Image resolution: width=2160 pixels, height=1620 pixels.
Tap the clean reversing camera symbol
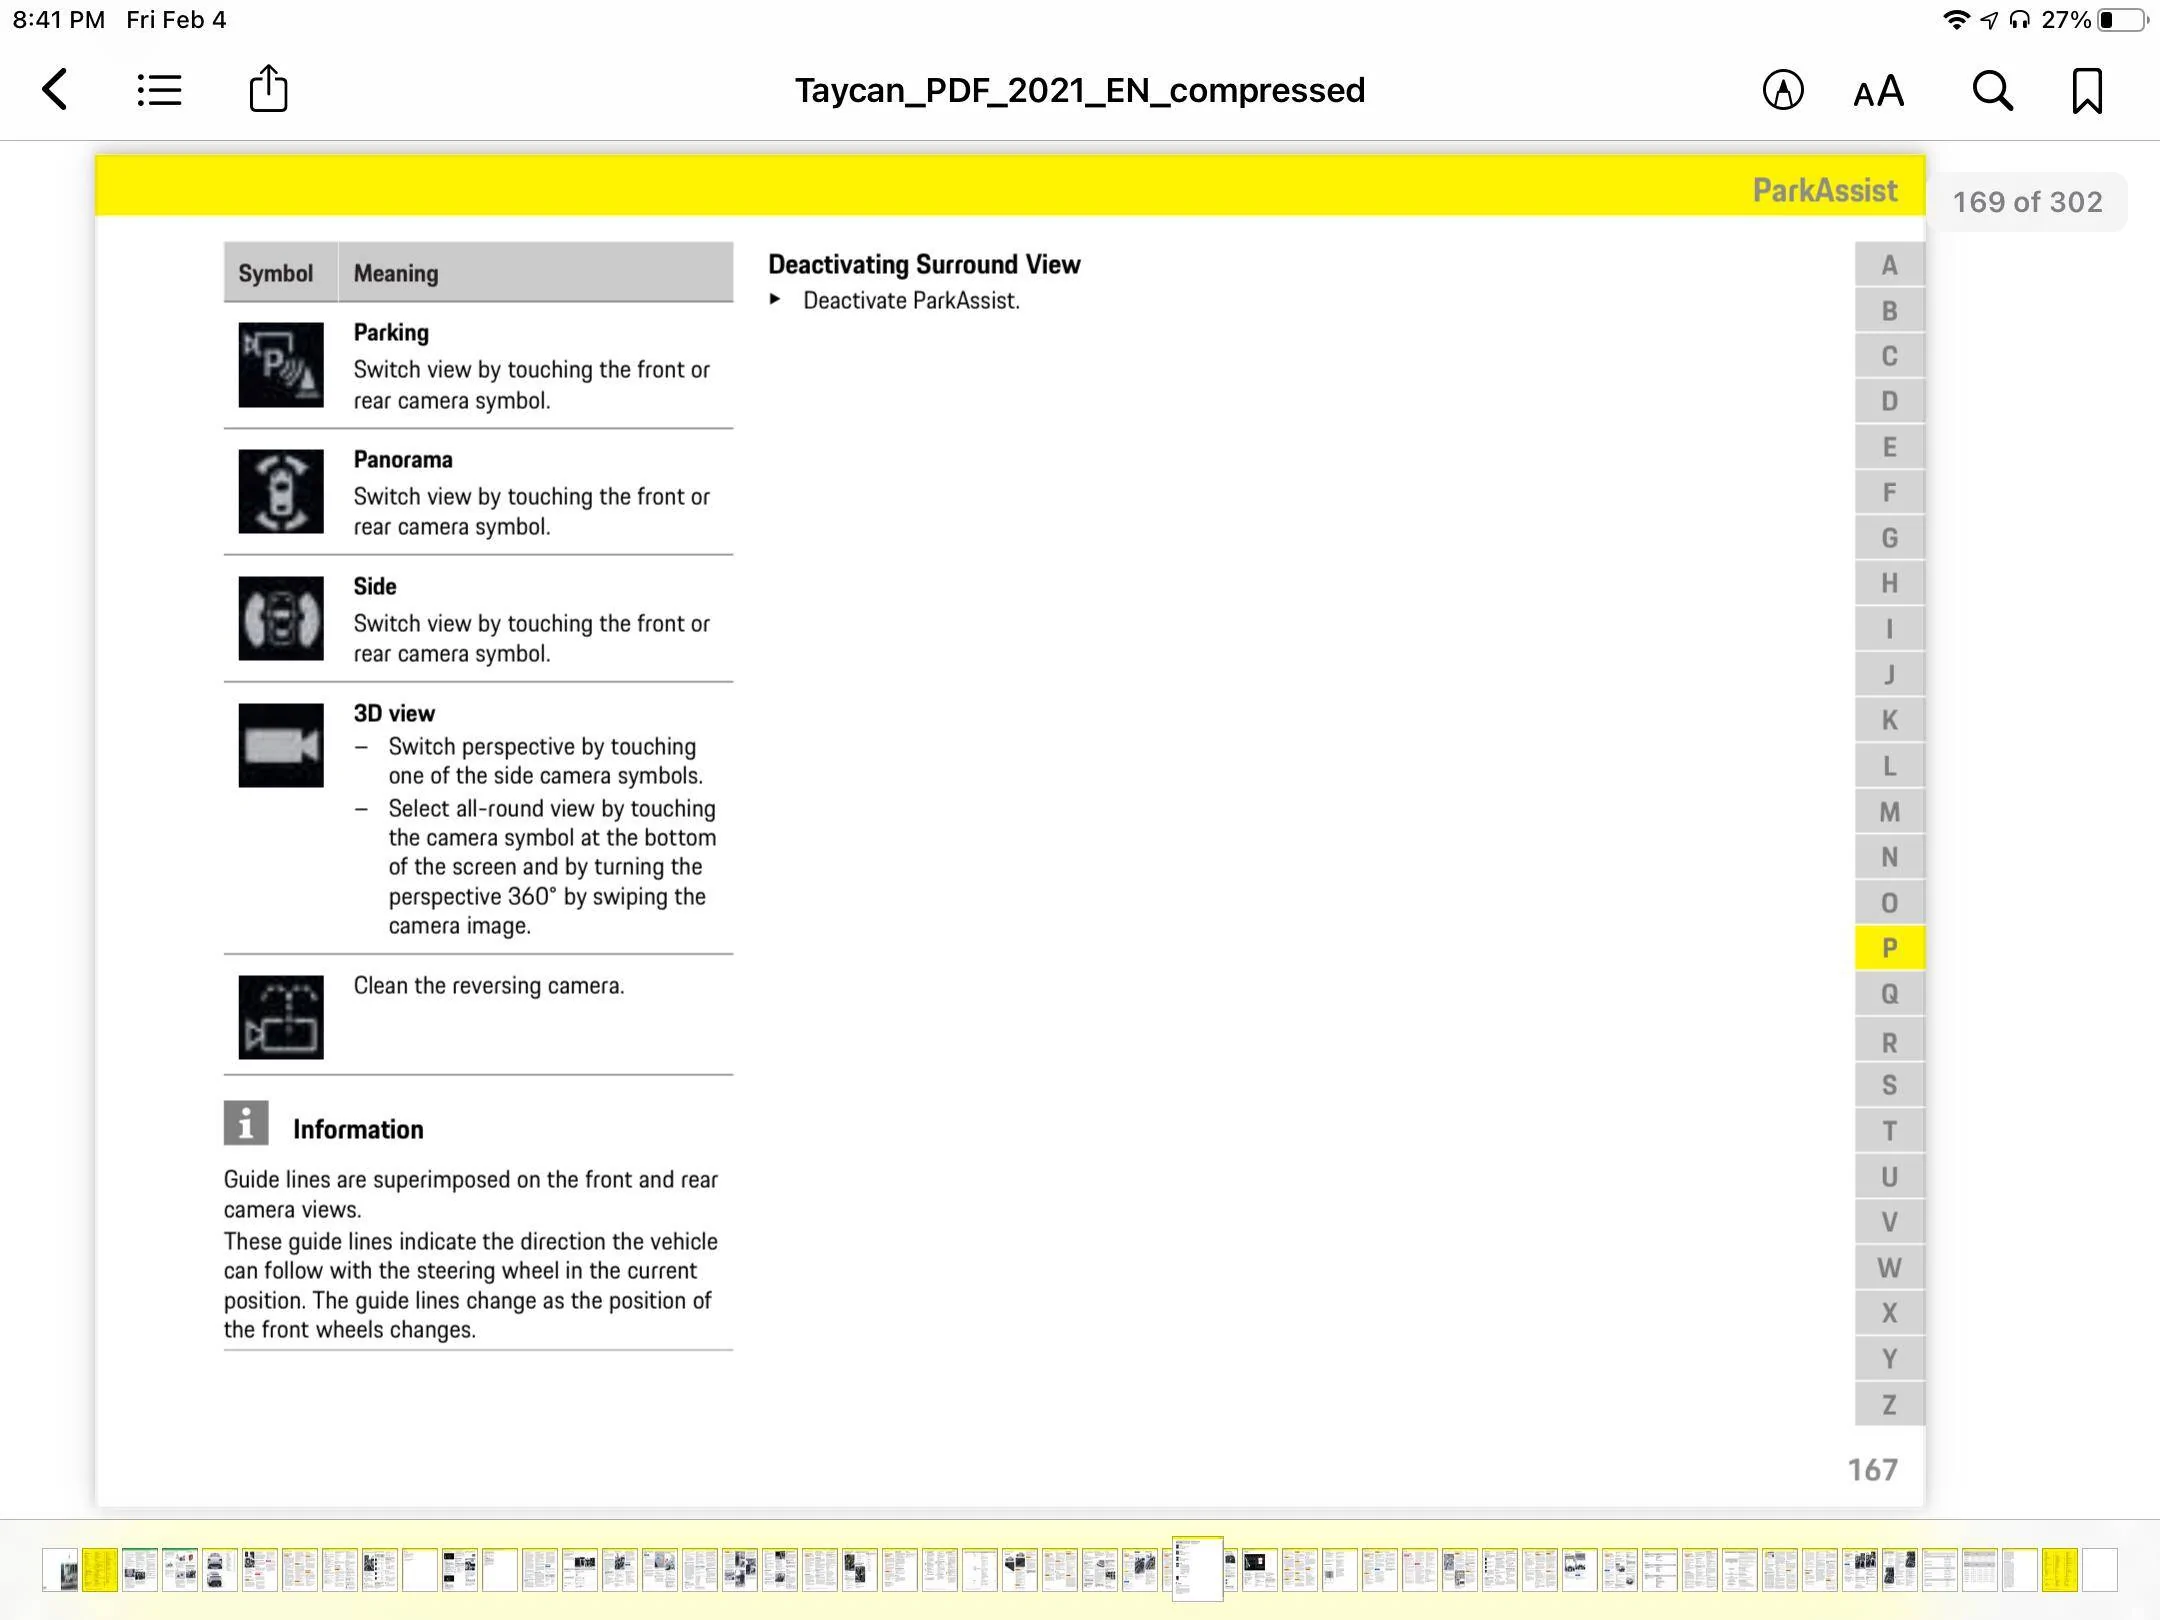(x=281, y=1017)
